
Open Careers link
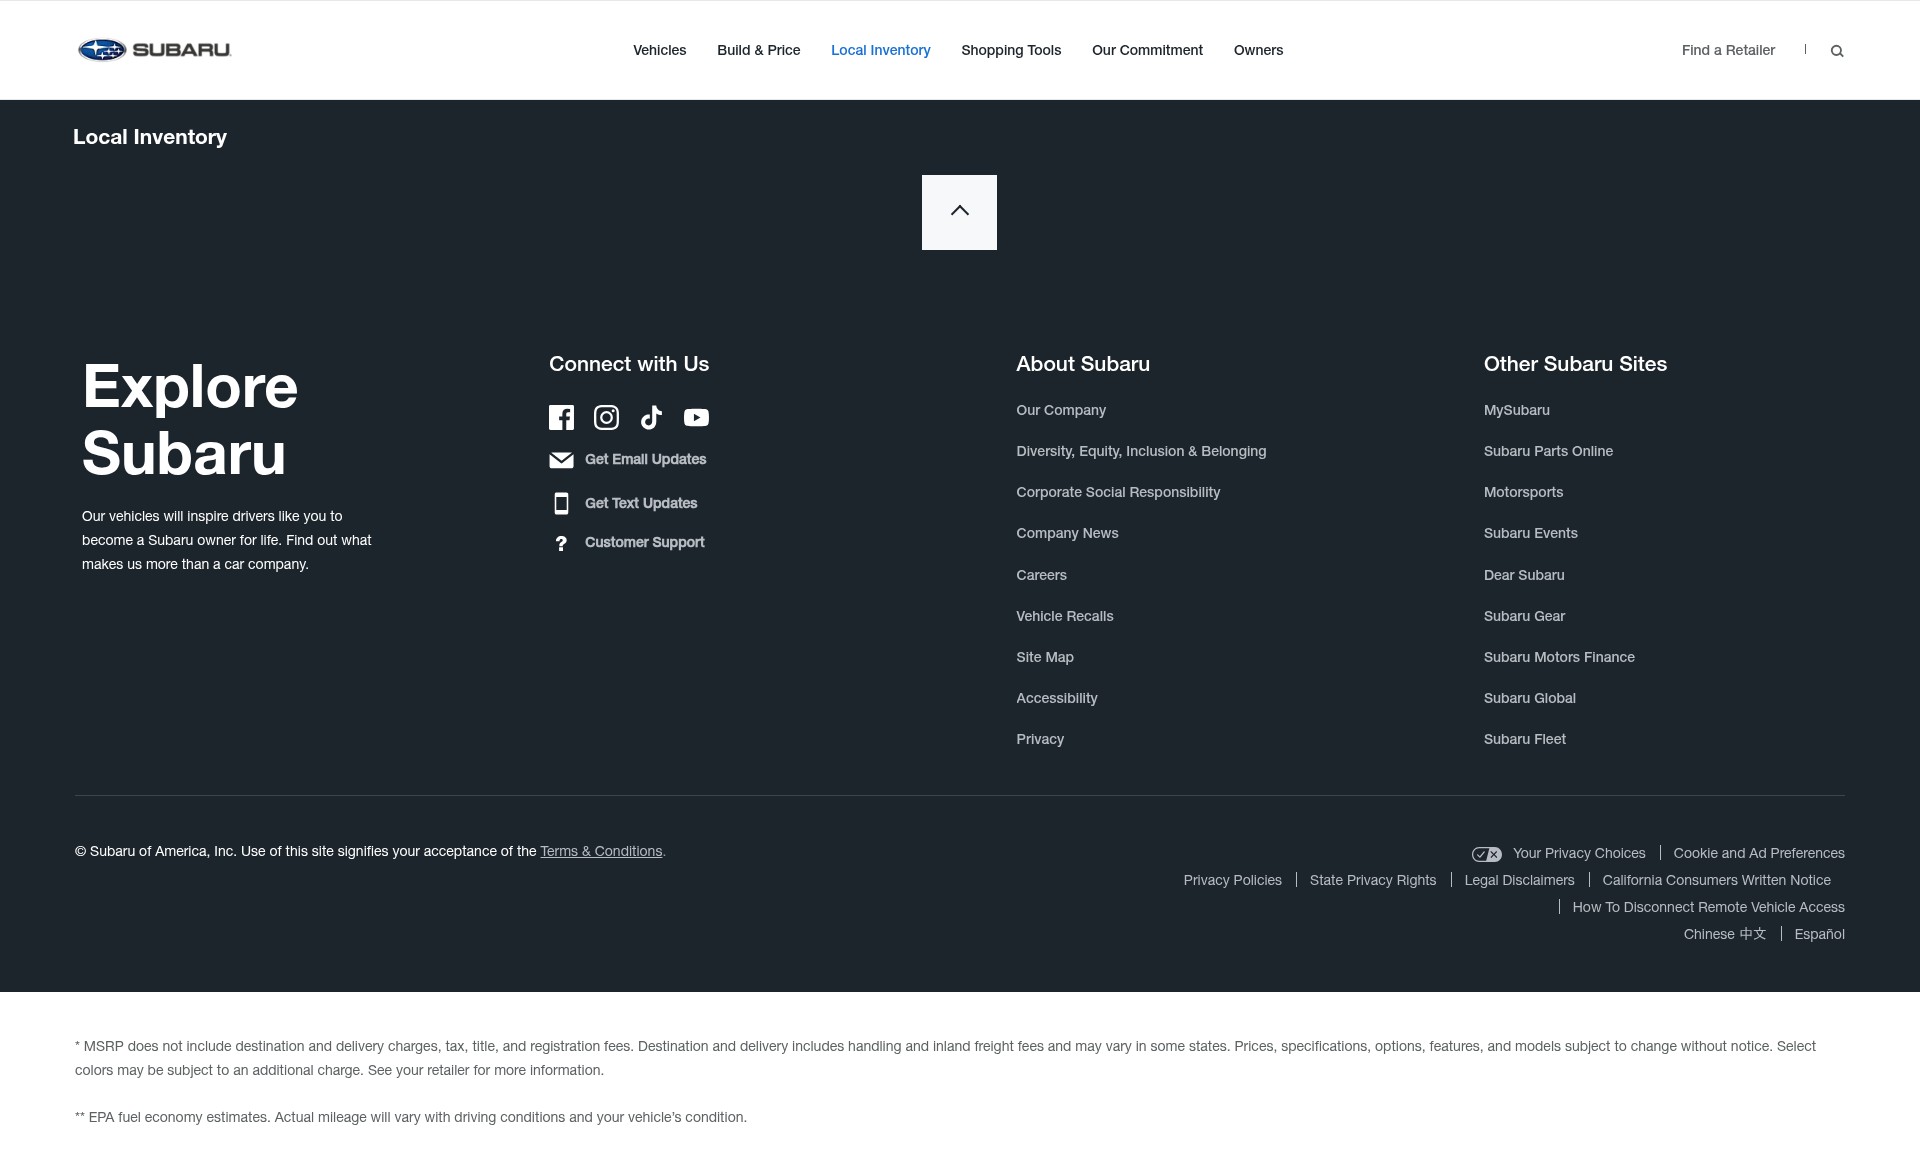point(1041,575)
